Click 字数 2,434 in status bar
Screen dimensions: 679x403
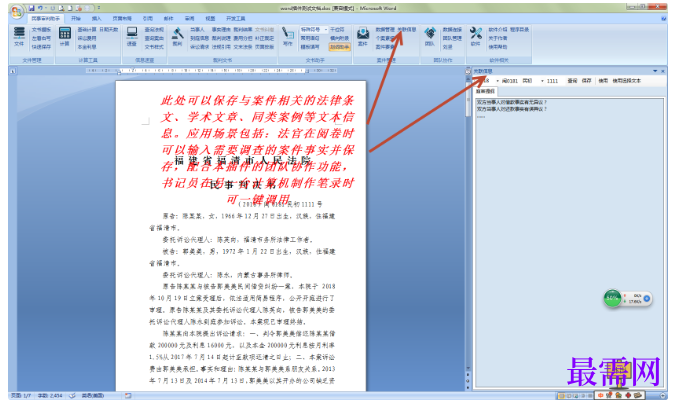[x=50, y=396]
